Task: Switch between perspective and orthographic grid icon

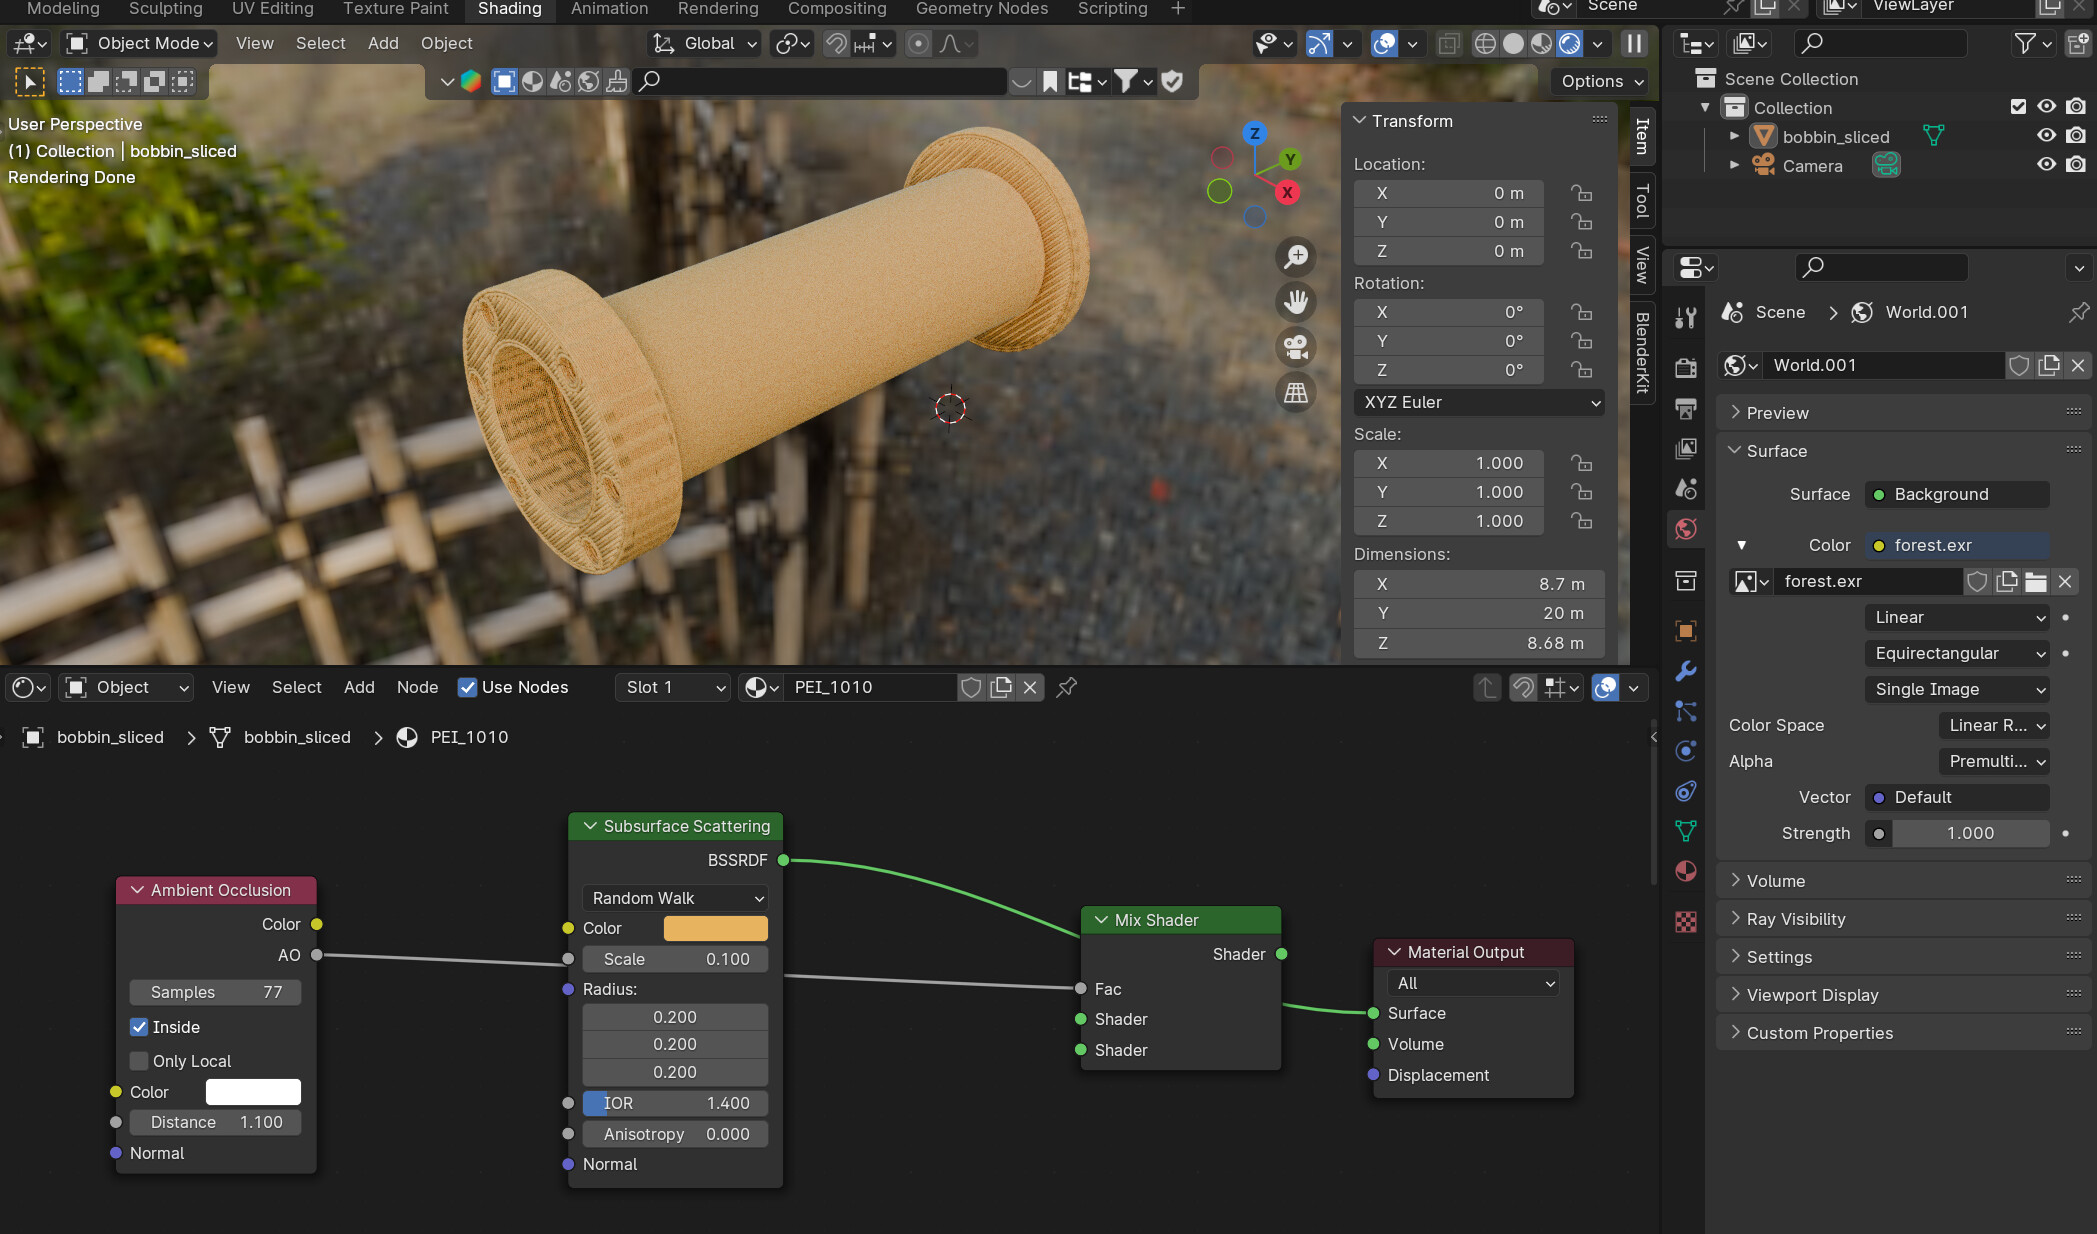Action: pos(1296,392)
